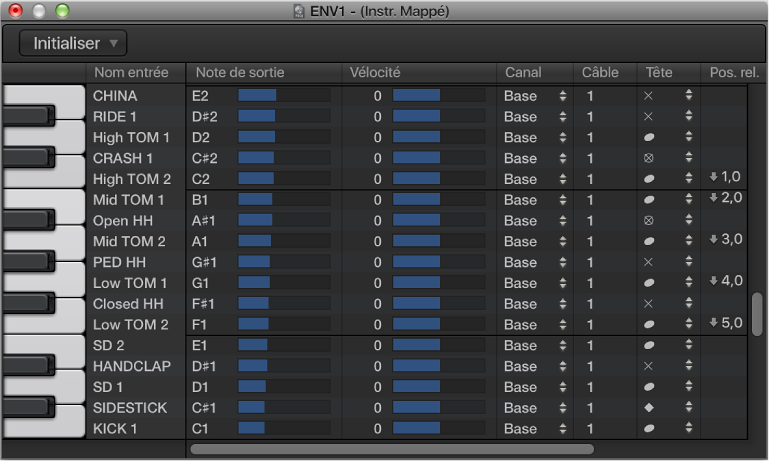Click the diamond notehead icon for SIDESTICK
The height and width of the screenshot is (462, 770).
[x=649, y=408]
